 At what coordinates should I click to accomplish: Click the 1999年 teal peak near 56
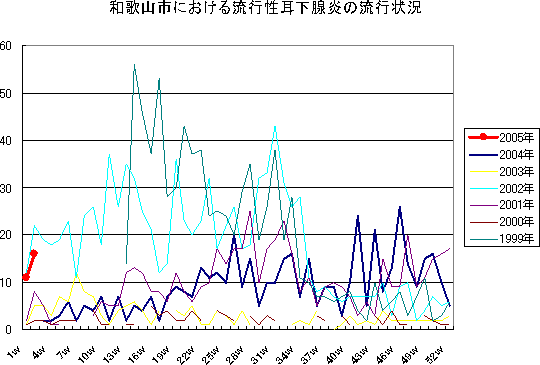pyautogui.click(x=134, y=64)
